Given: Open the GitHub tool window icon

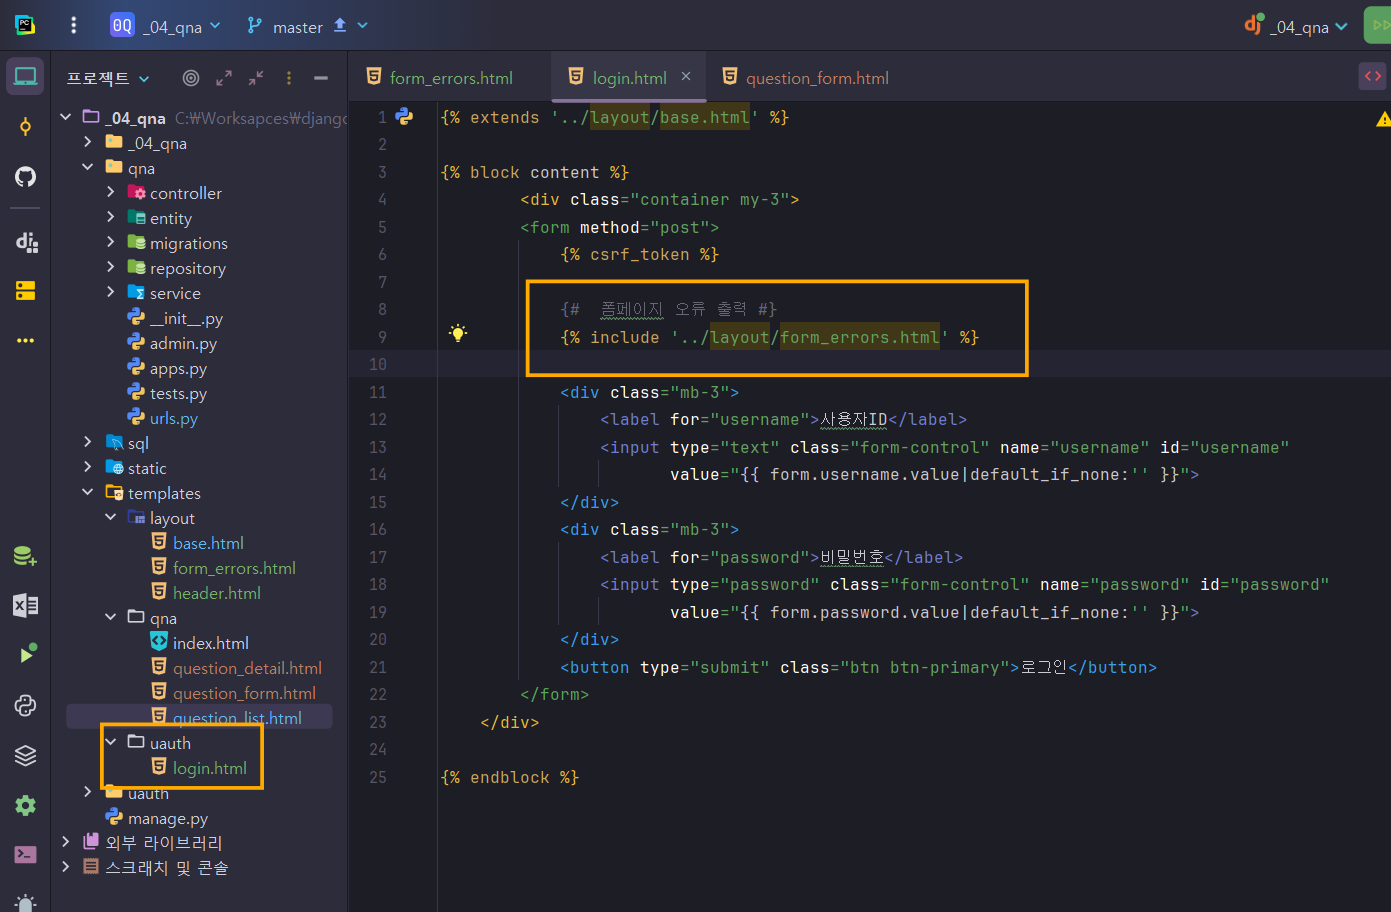Looking at the screenshot, I should 25,177.
